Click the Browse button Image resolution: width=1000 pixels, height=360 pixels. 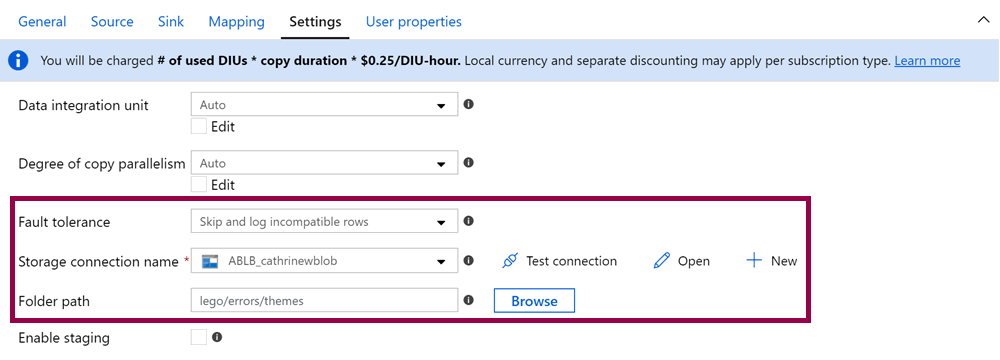[534, 301]
